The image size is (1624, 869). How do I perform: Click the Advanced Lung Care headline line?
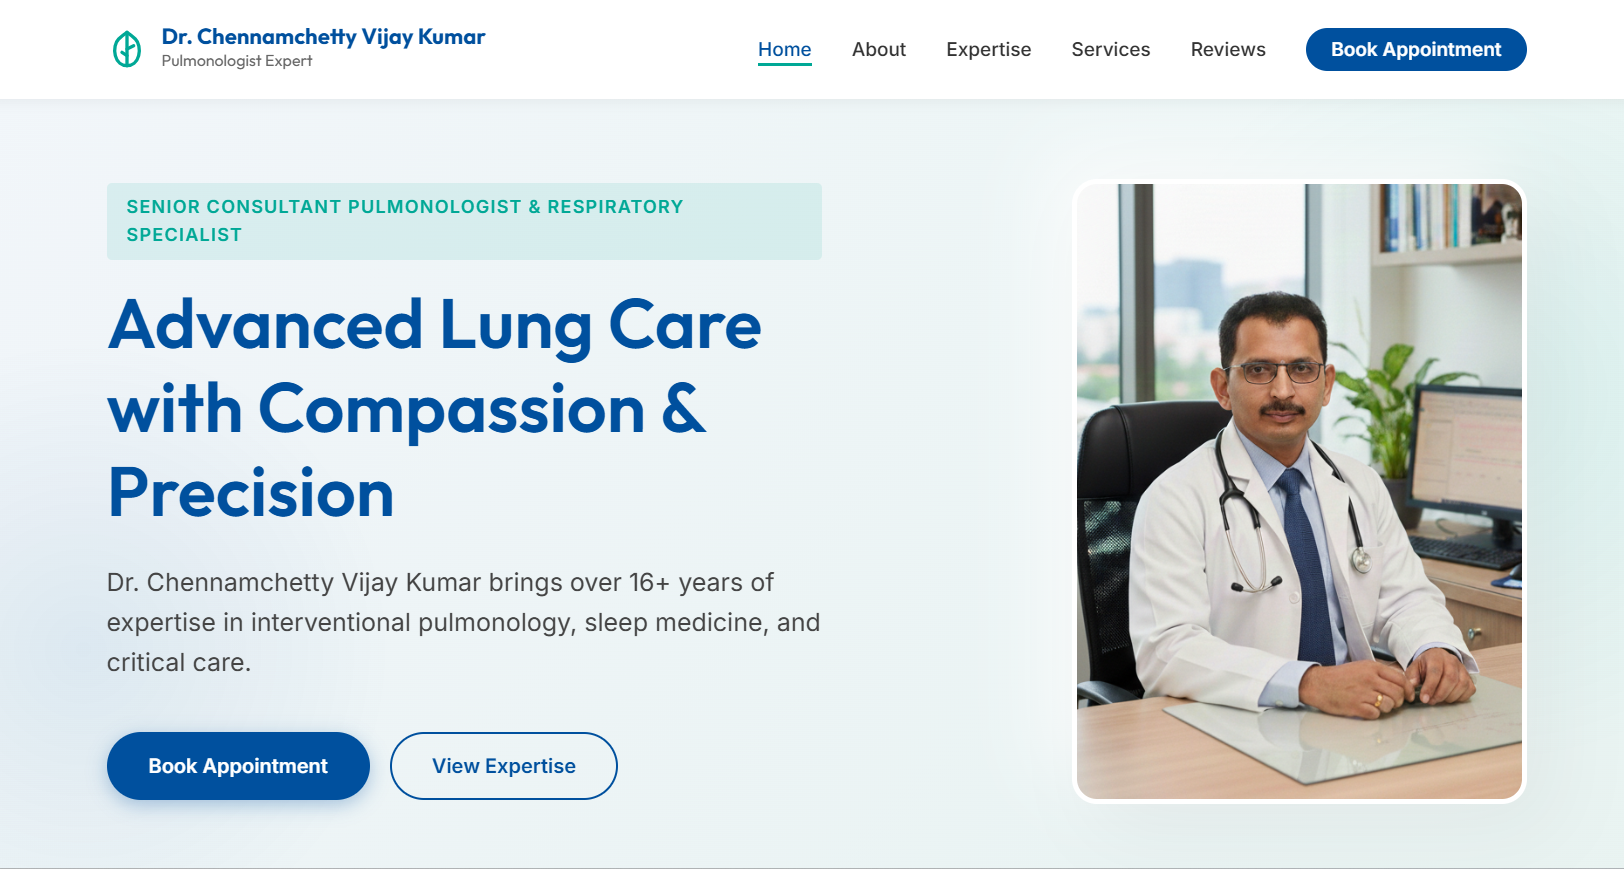[x=435, y=325]
